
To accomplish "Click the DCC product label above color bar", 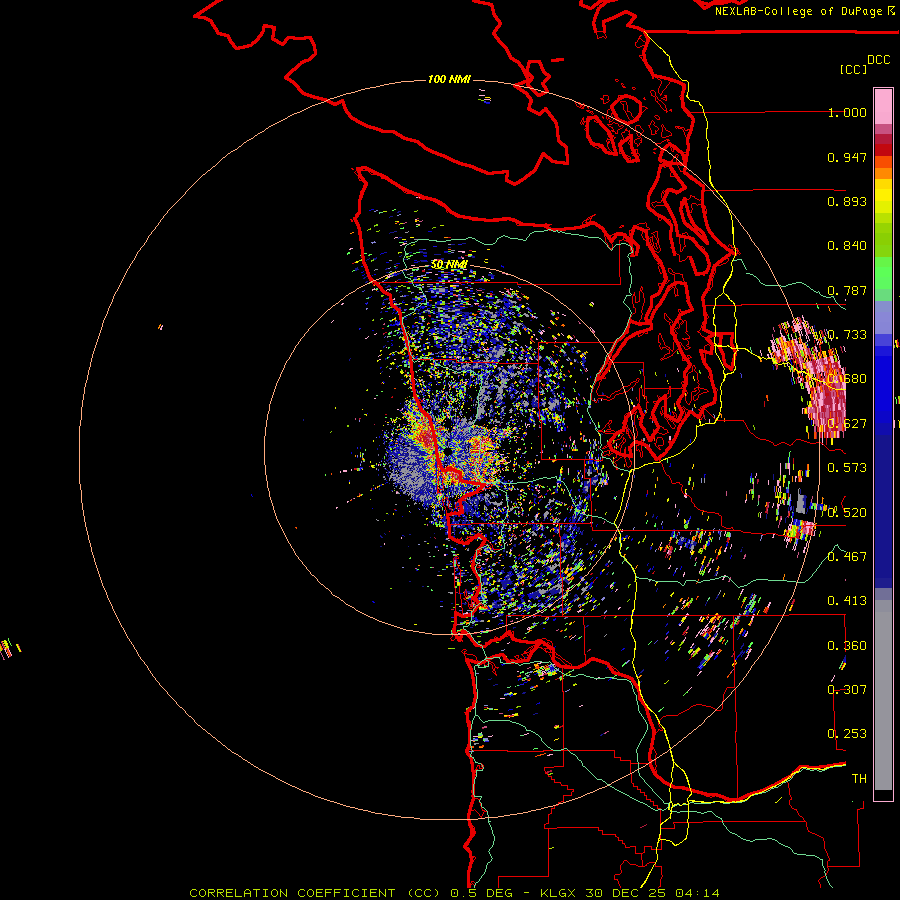I will (878, 60).
